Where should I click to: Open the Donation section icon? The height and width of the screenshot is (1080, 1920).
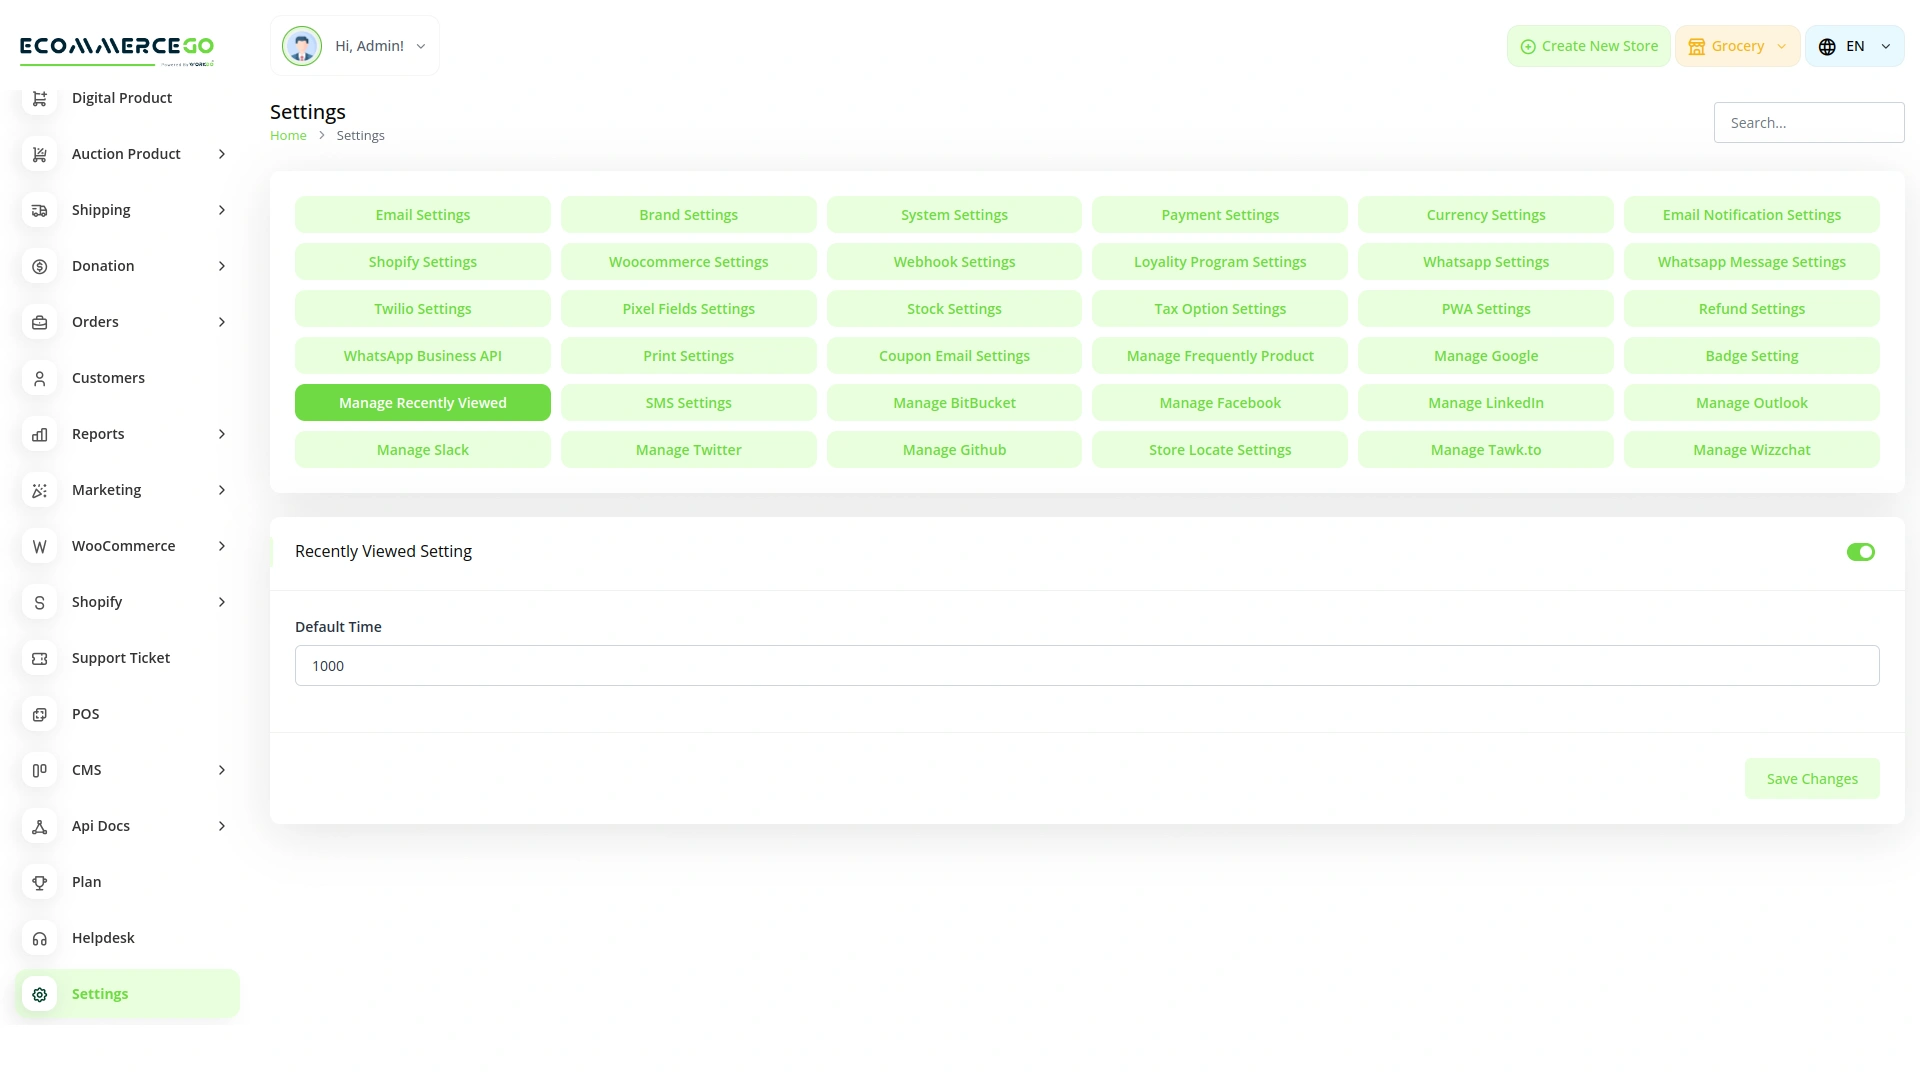coord(39,266)
